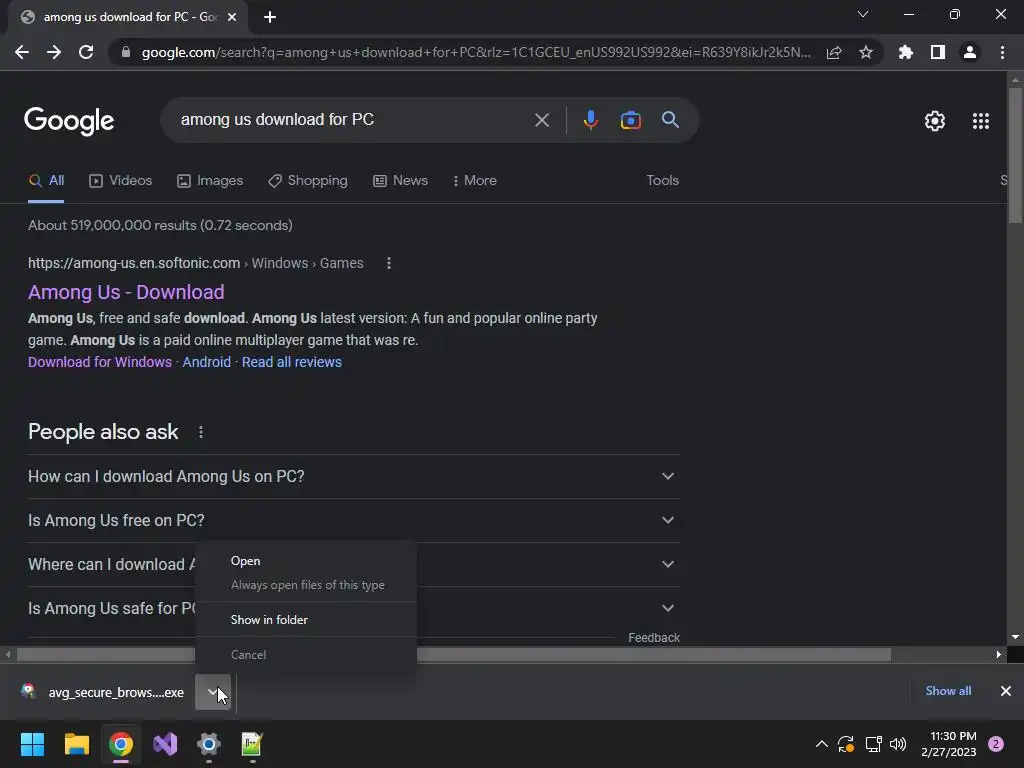Clear the search box text
This screenshot has height=768, width=1024.
tap(541, 120)
